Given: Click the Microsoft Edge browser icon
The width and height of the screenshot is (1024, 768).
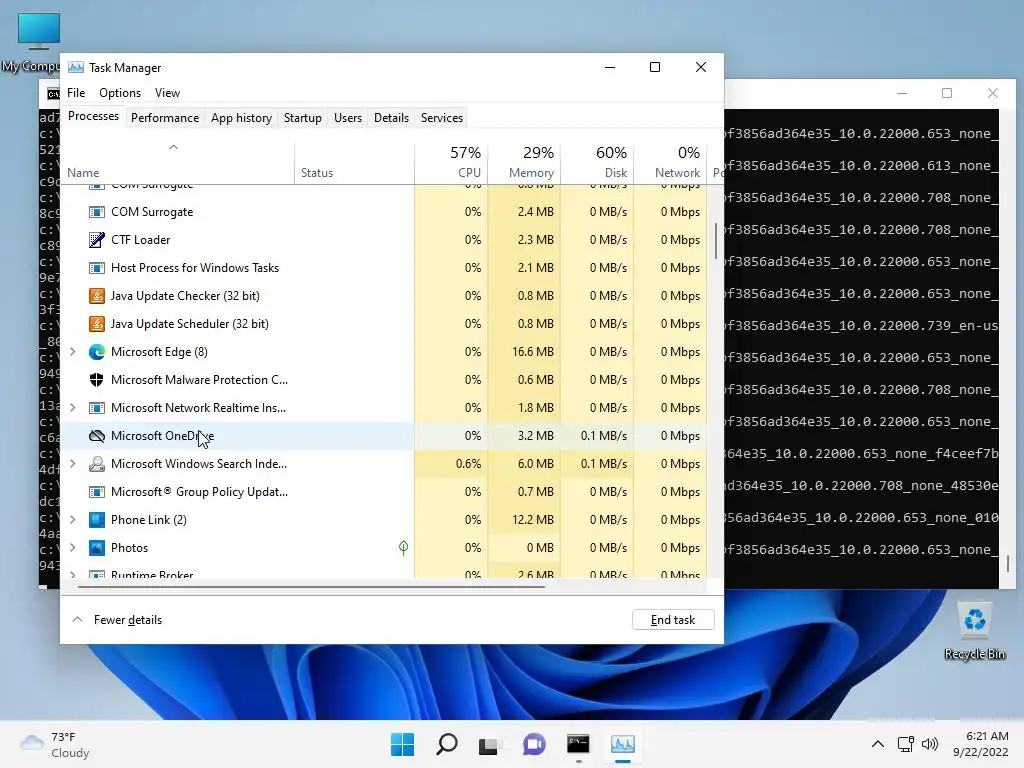Looking at the screenshot, I should [x=97, y=352].
